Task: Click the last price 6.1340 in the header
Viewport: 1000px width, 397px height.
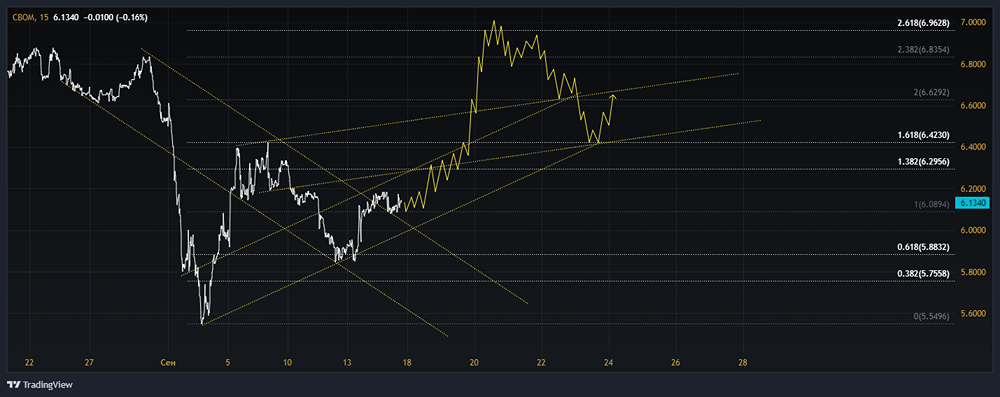Action: tap(67, 18)
